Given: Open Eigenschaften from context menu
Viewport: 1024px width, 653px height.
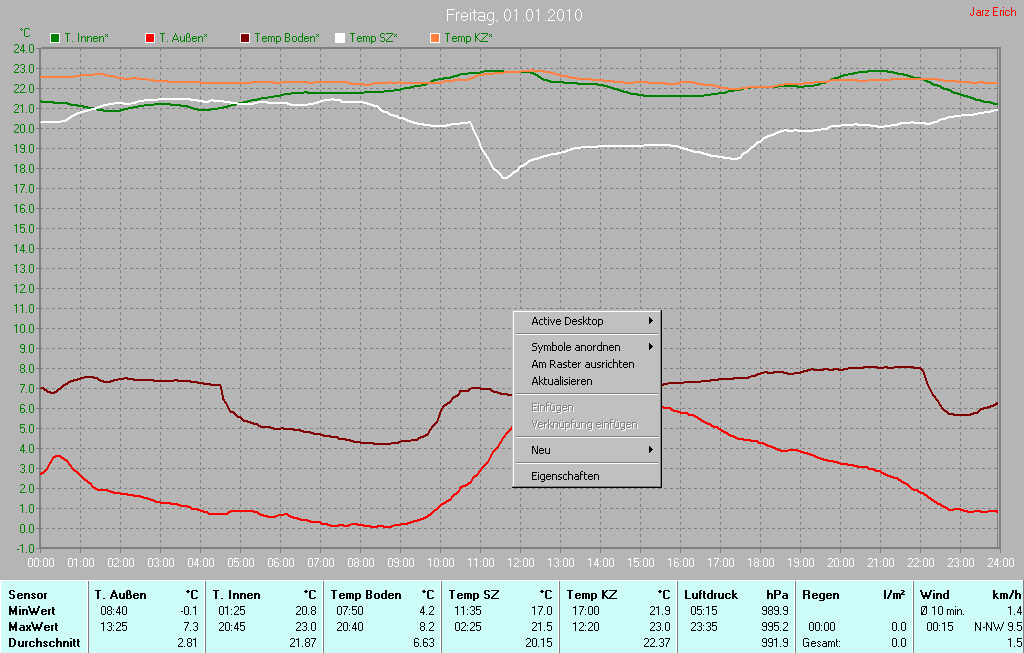Looking at the screenshot, I should (x=565, y=476).
